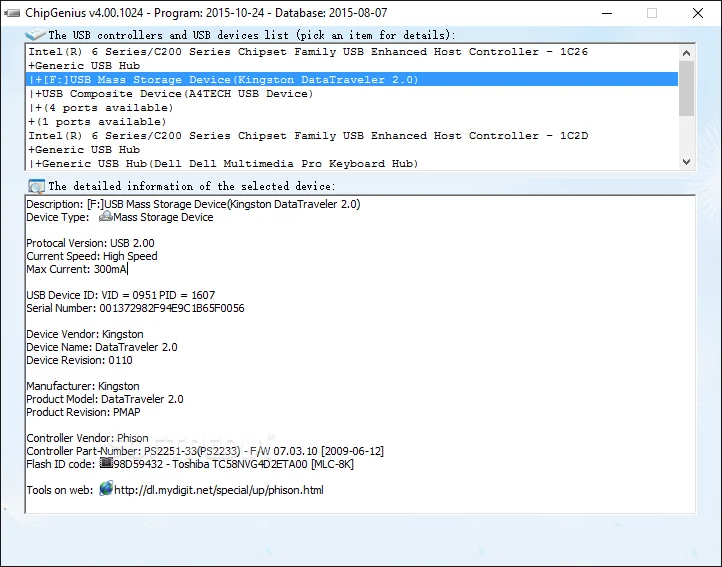Screen dimensions: 722x567
Task: Click the storage icon next to Device Type
Action: [x=105, y=216]
